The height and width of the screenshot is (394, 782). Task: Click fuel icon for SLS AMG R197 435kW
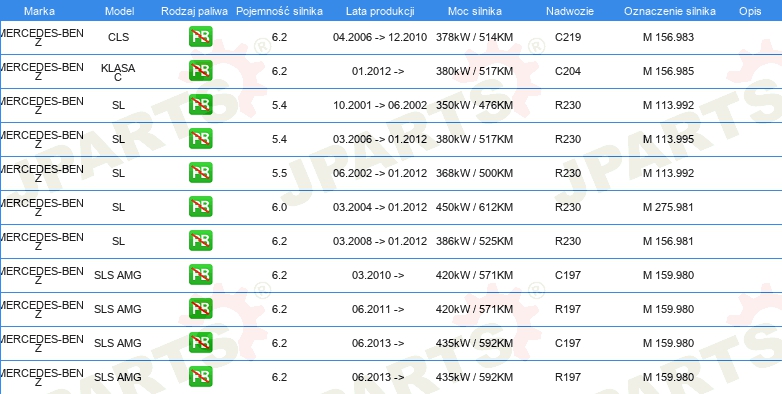200,376
